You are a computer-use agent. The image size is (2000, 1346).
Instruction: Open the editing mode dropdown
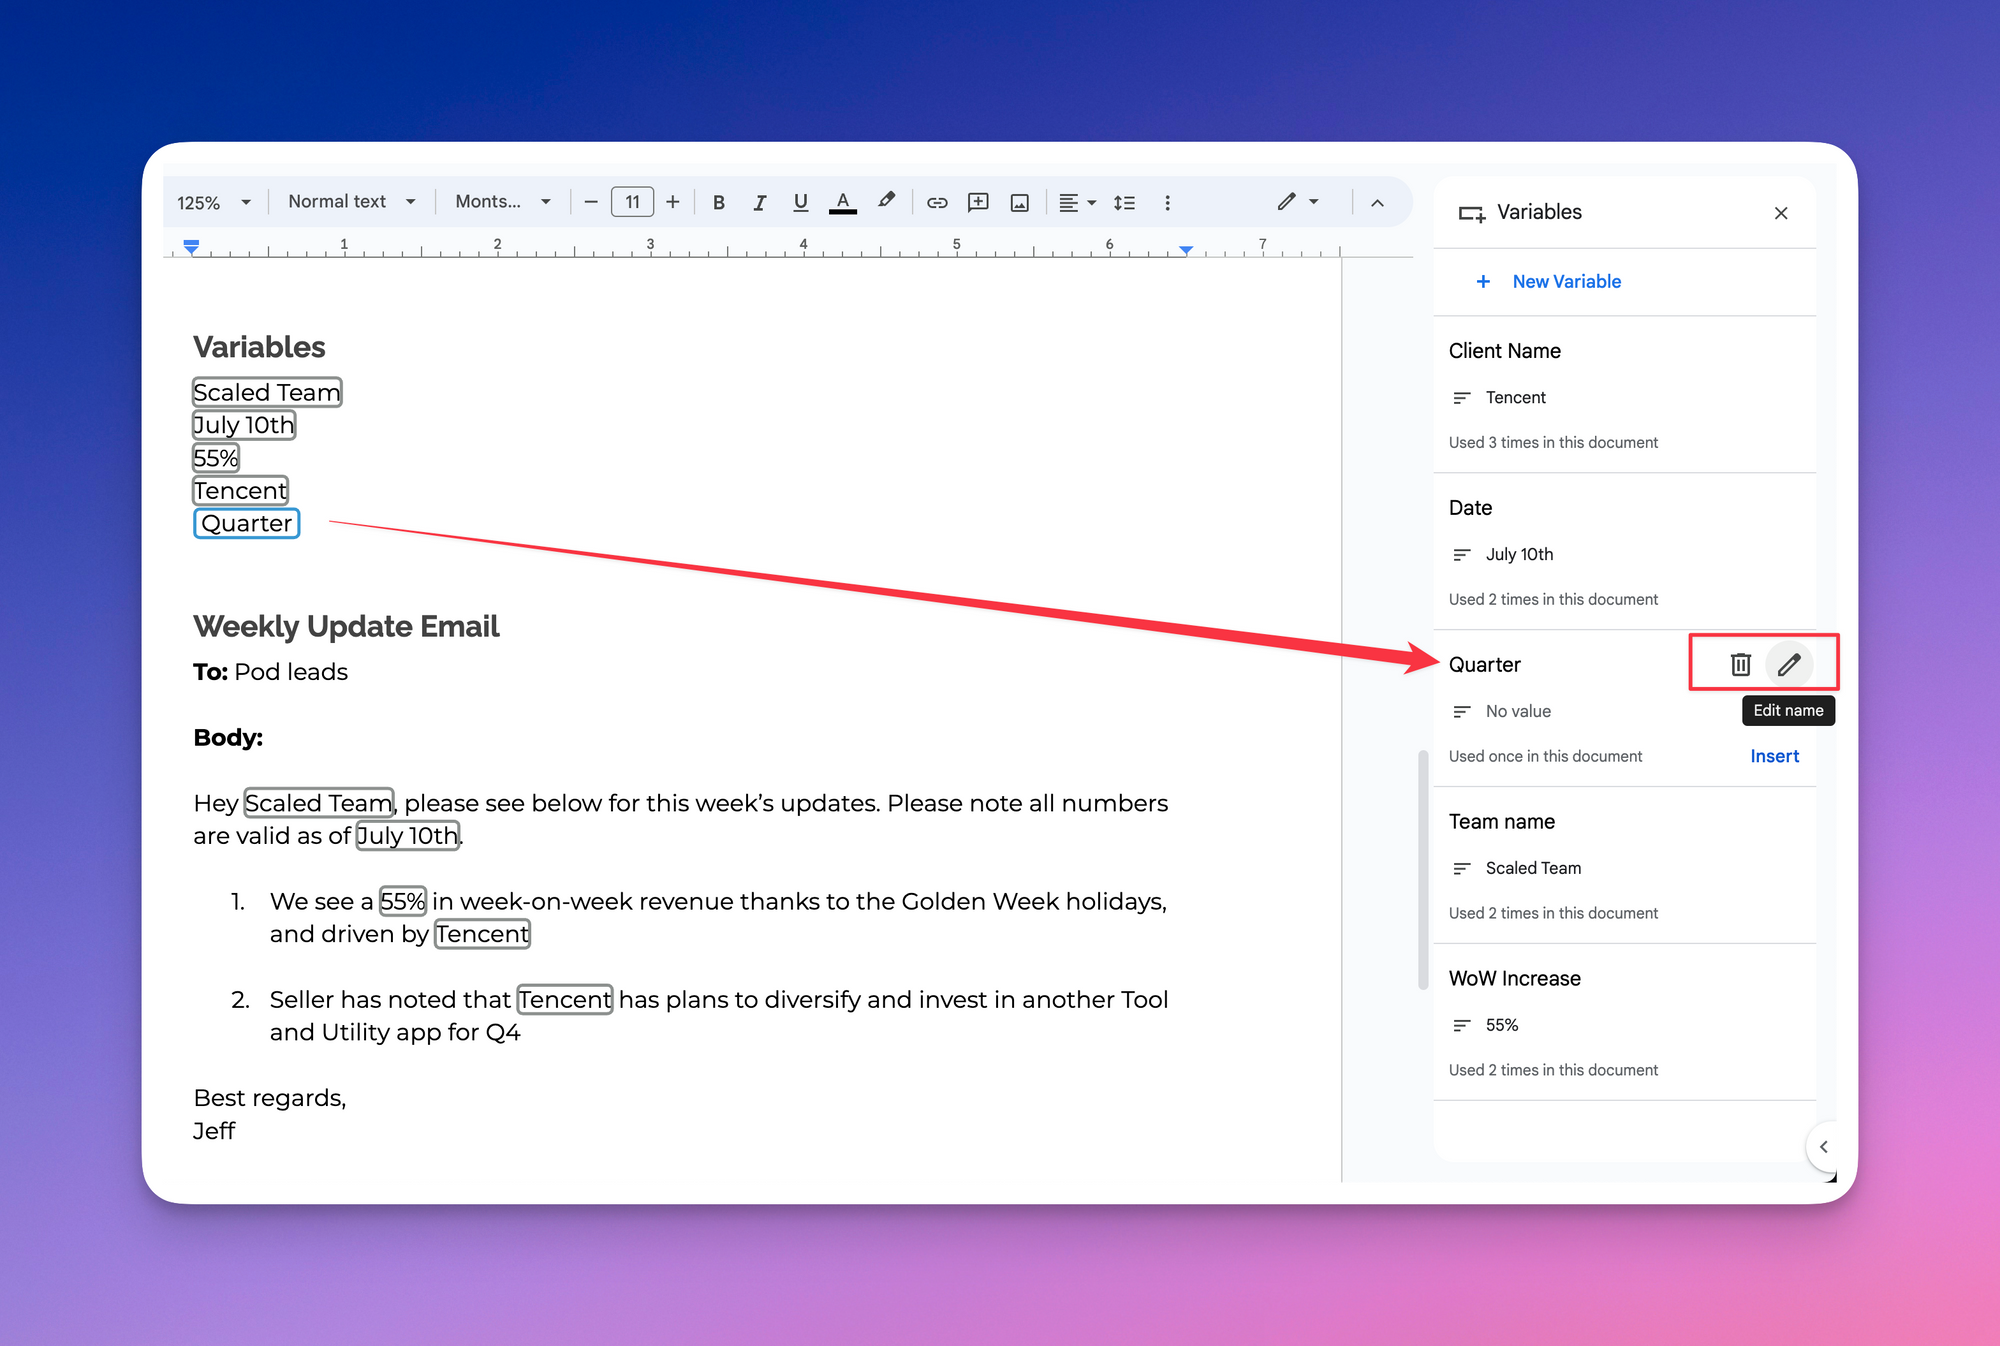[1298, 202]
